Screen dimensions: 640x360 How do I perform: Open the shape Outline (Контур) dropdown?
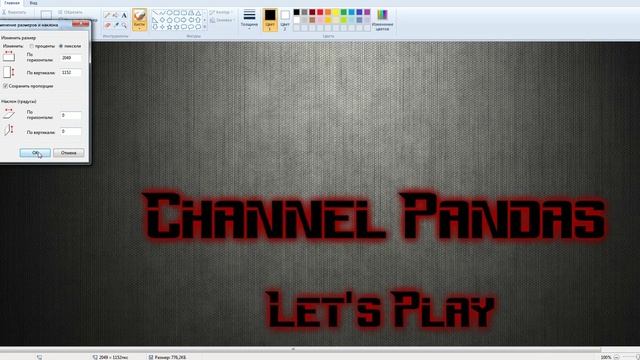[222, 12]
